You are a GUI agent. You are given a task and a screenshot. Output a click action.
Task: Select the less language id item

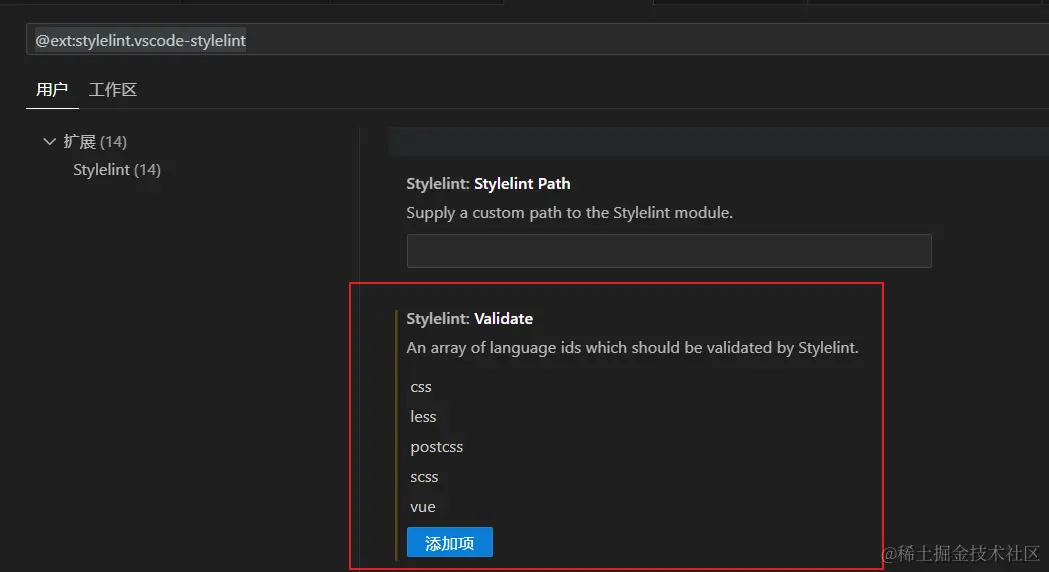pyautogui.click(x=423, y=417)
